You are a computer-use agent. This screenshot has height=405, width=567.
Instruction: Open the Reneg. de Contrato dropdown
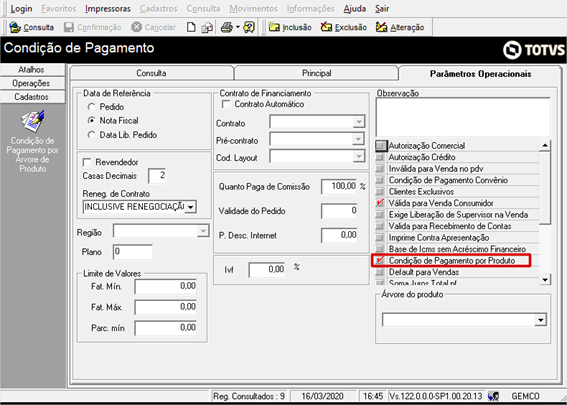click(191, 207)
